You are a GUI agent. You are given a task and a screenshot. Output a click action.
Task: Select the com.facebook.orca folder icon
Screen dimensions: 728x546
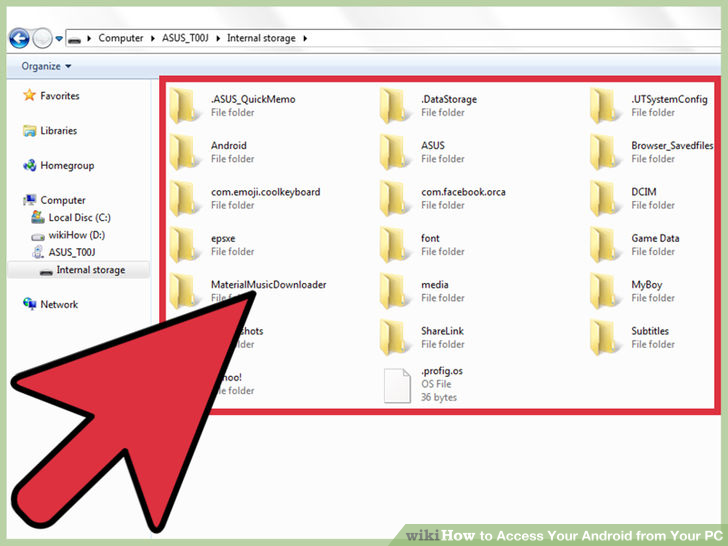(394, 199)
